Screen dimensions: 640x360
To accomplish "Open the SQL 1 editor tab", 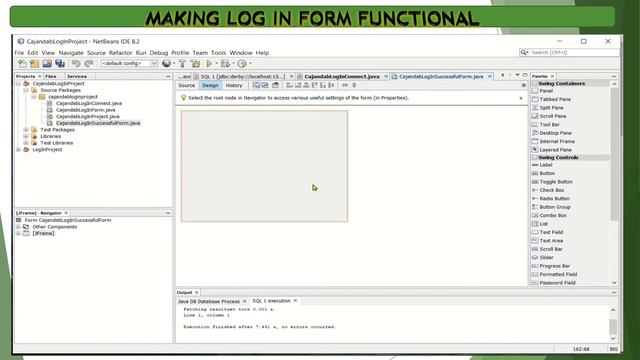I will [242, 76].
